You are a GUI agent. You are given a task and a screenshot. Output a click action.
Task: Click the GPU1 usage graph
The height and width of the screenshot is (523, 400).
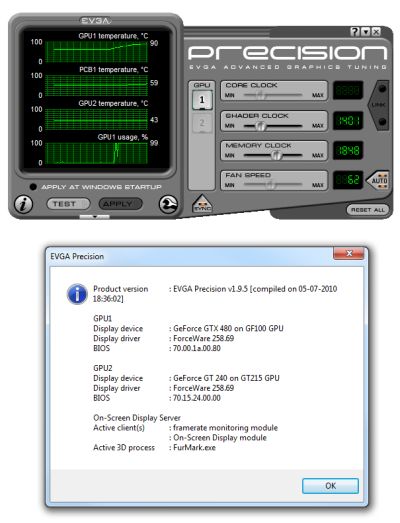click(x=96, y=153)
